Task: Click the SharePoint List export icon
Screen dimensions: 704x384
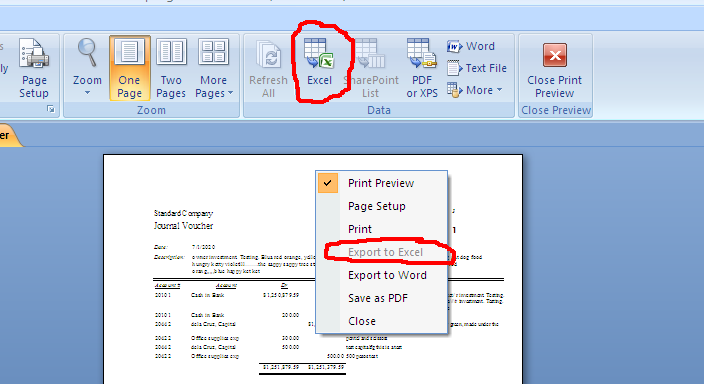Action: click(370, 68)
